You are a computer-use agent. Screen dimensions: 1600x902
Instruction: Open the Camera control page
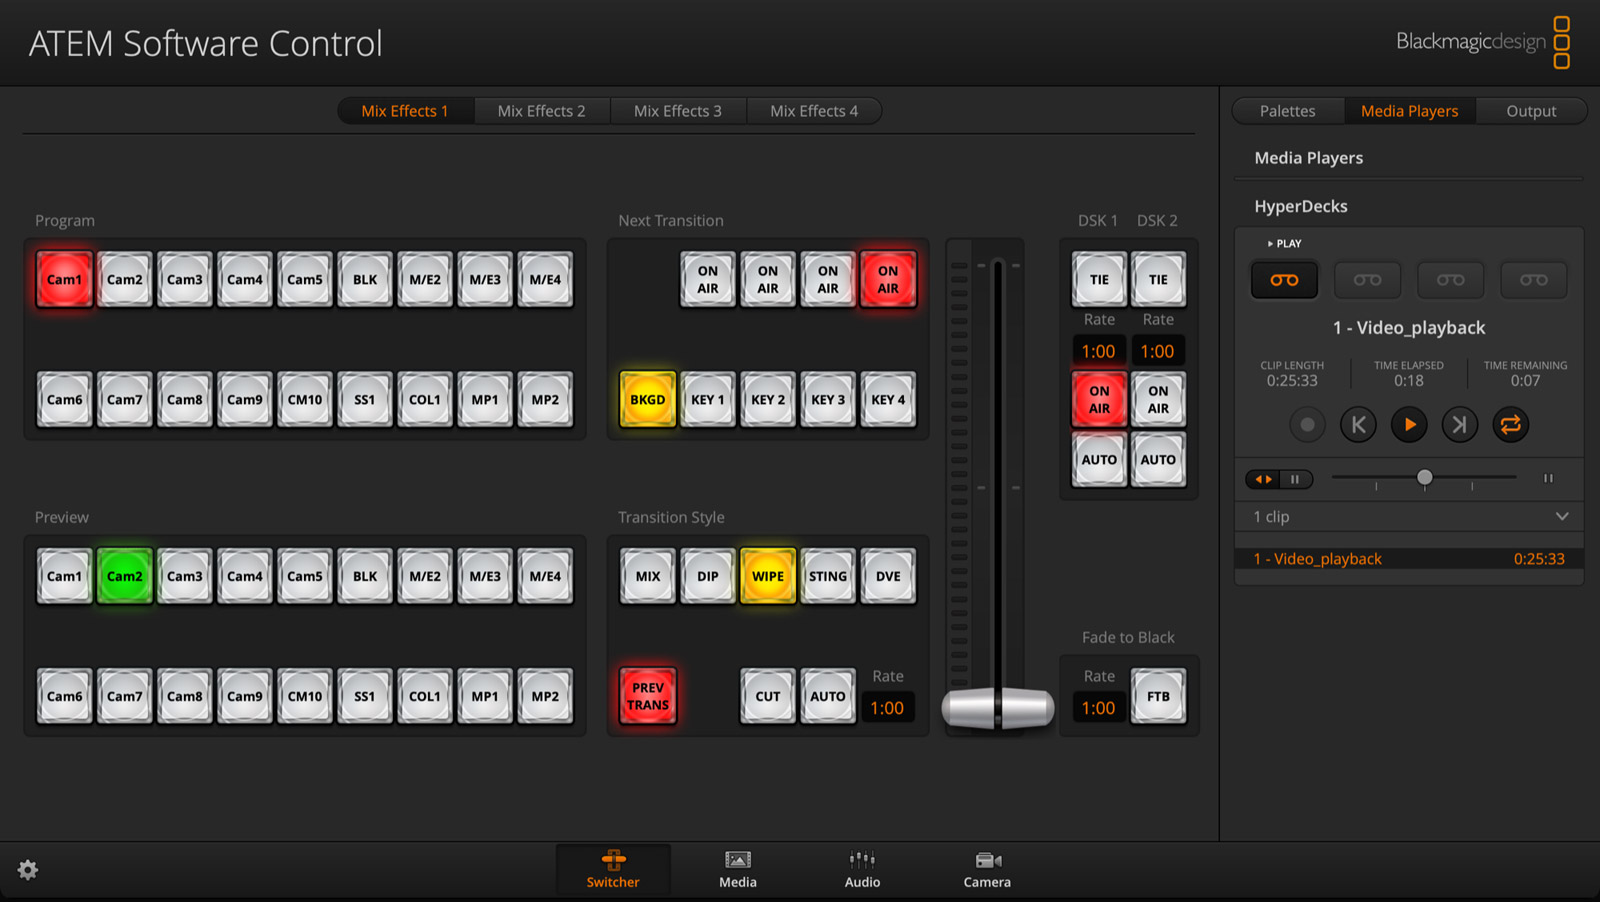click(986, 869)
